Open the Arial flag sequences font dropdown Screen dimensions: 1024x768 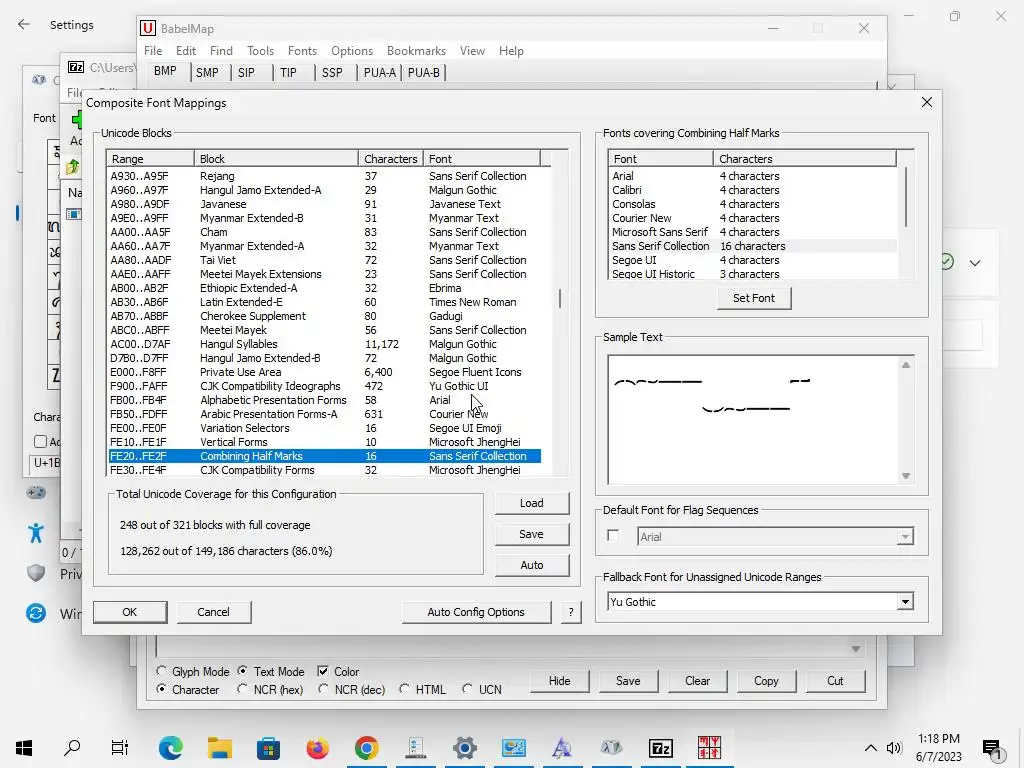click(905, 537)
